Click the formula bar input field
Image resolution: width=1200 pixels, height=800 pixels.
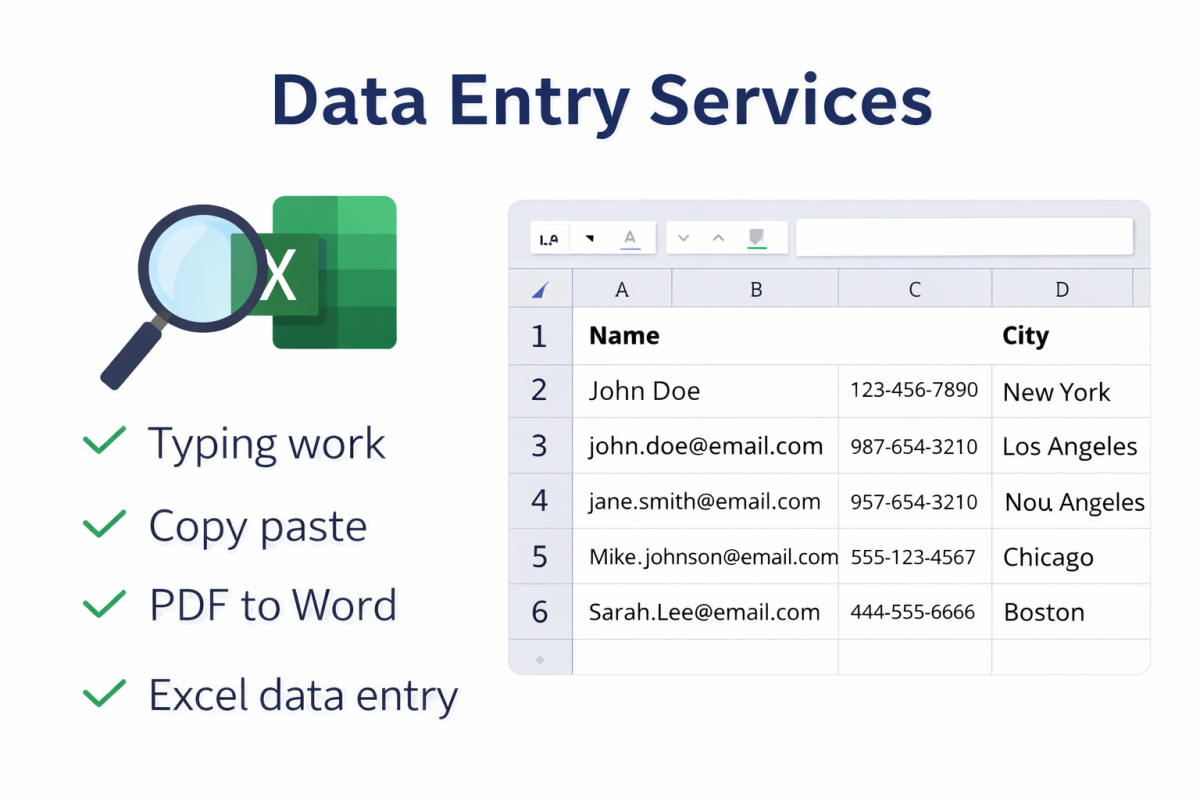coord(964,238)
